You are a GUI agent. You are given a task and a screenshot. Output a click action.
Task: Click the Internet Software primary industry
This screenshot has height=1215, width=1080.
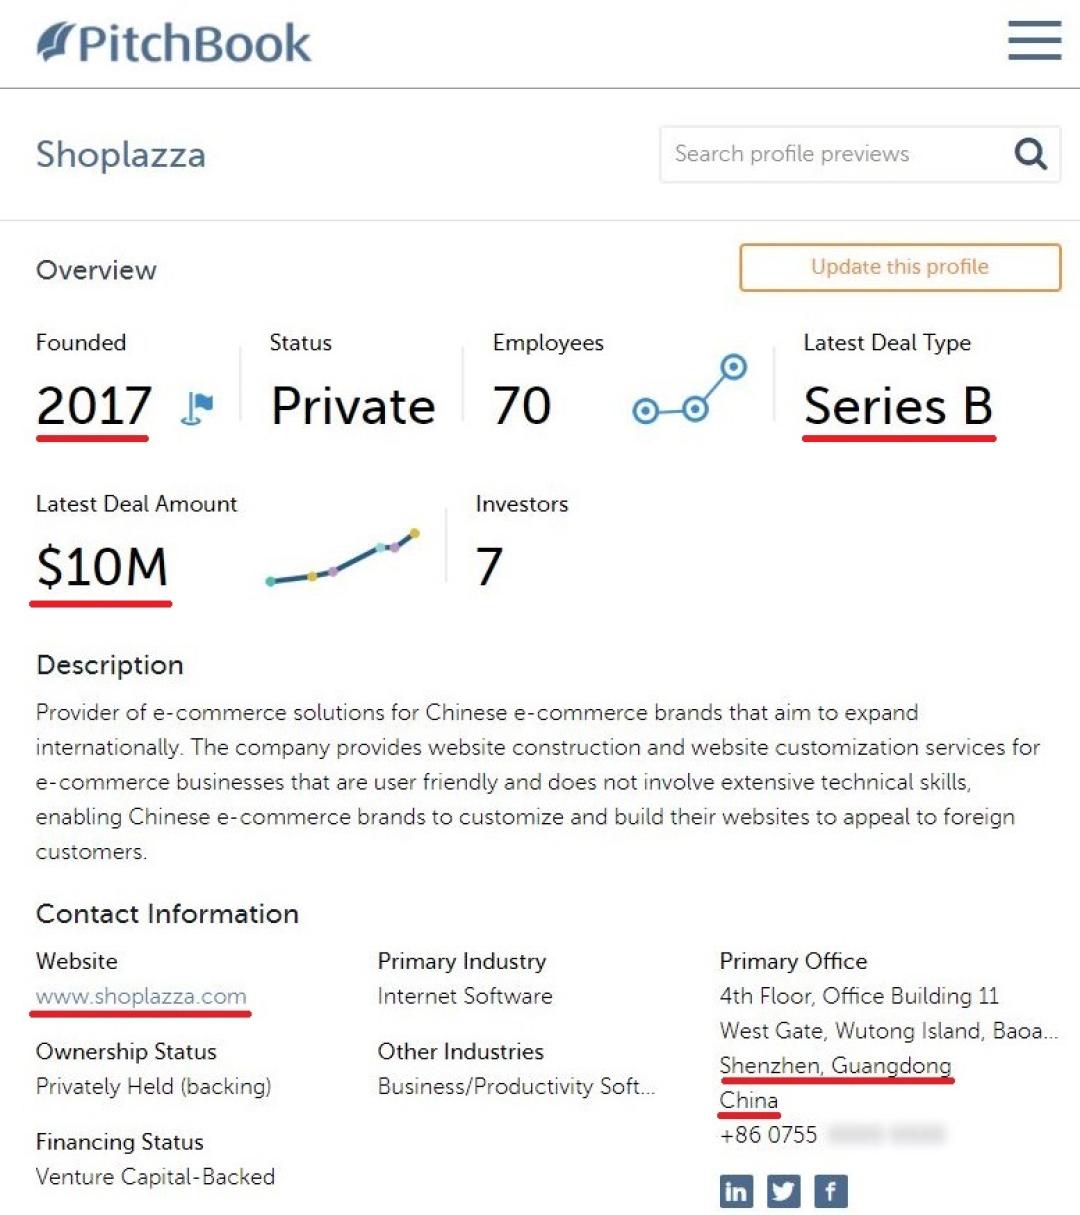pos(465,996)
